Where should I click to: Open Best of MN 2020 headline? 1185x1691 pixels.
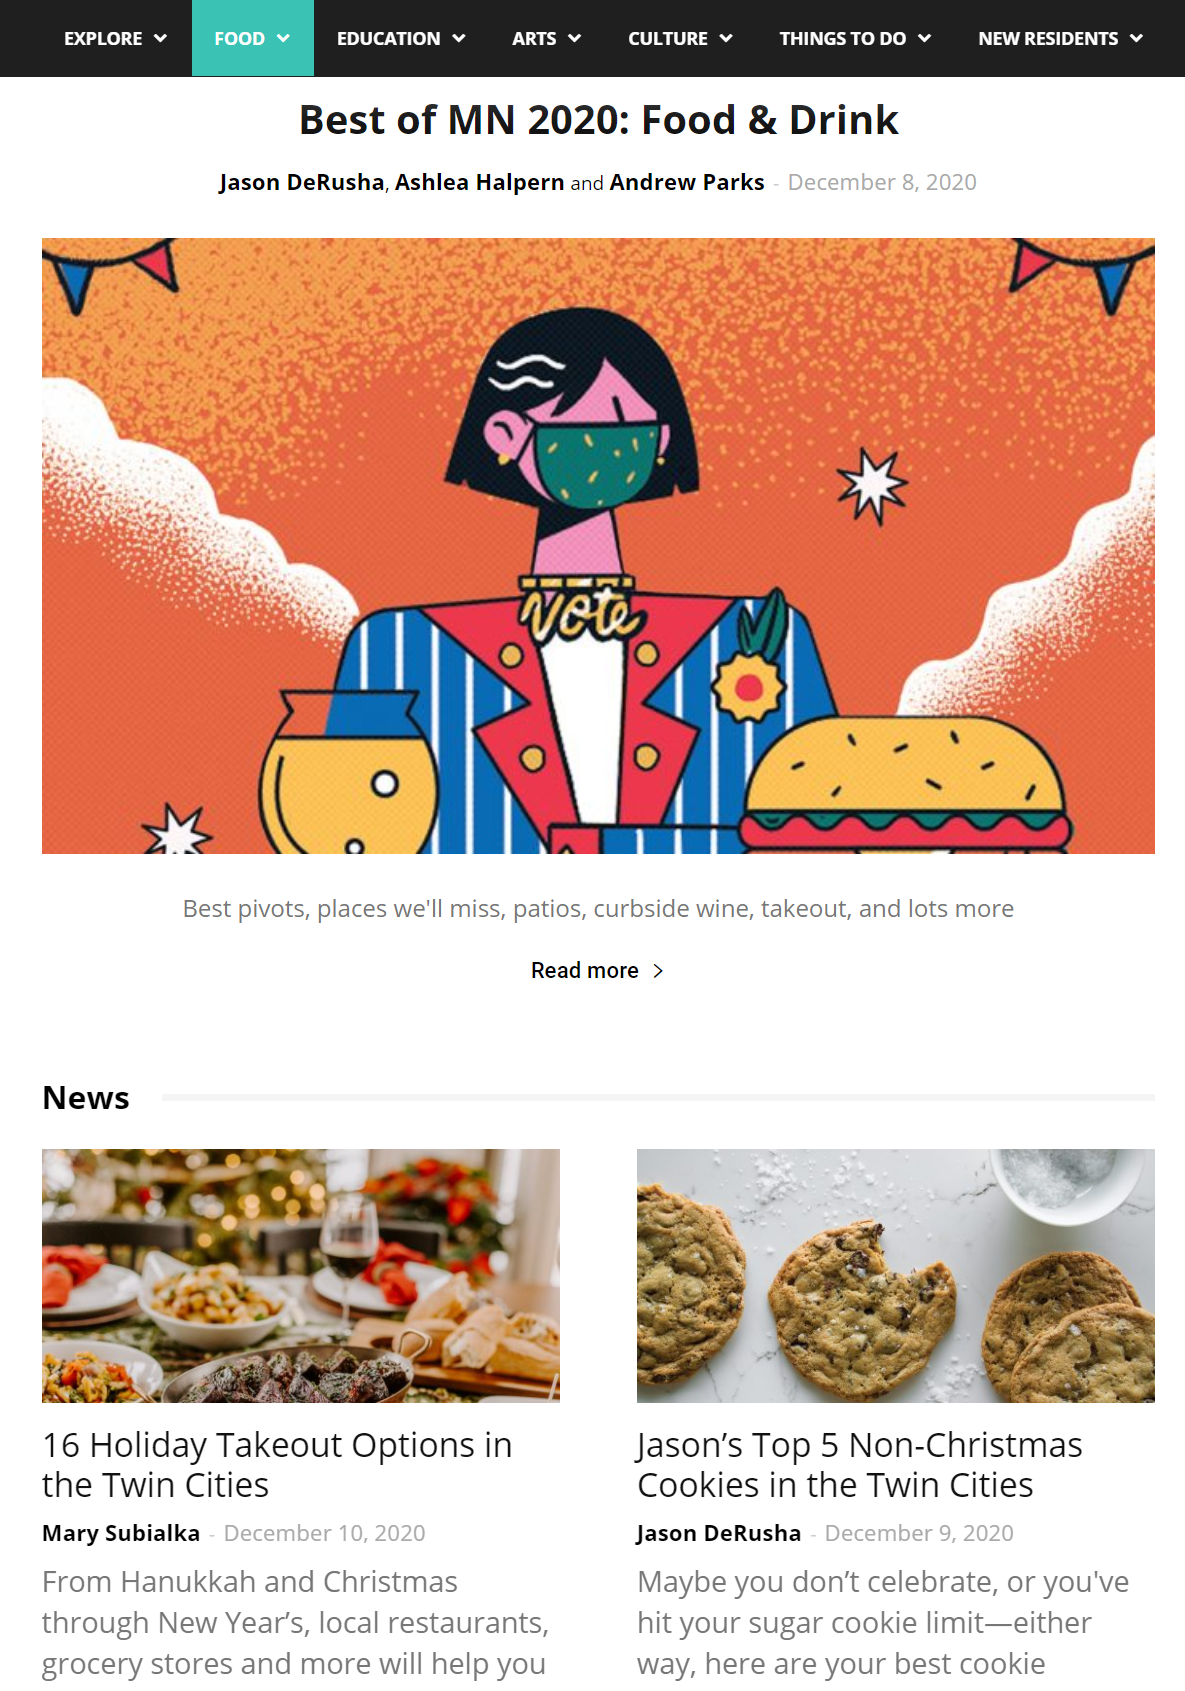tap(598, 120)
